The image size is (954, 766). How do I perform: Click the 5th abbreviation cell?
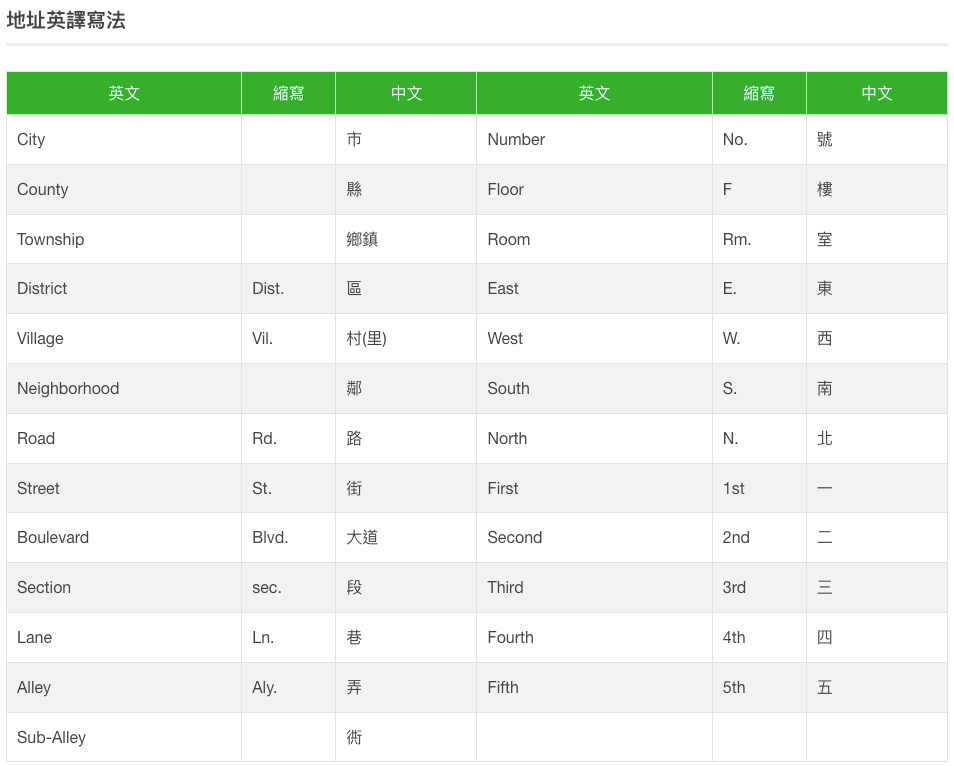pos(735,687)
